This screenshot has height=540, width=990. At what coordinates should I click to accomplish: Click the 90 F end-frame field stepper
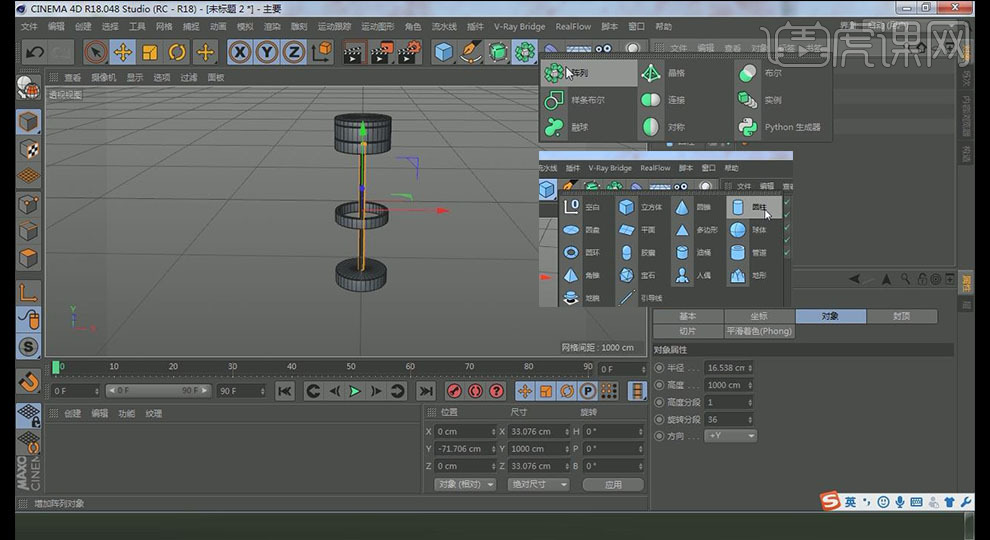coord(262,392)
